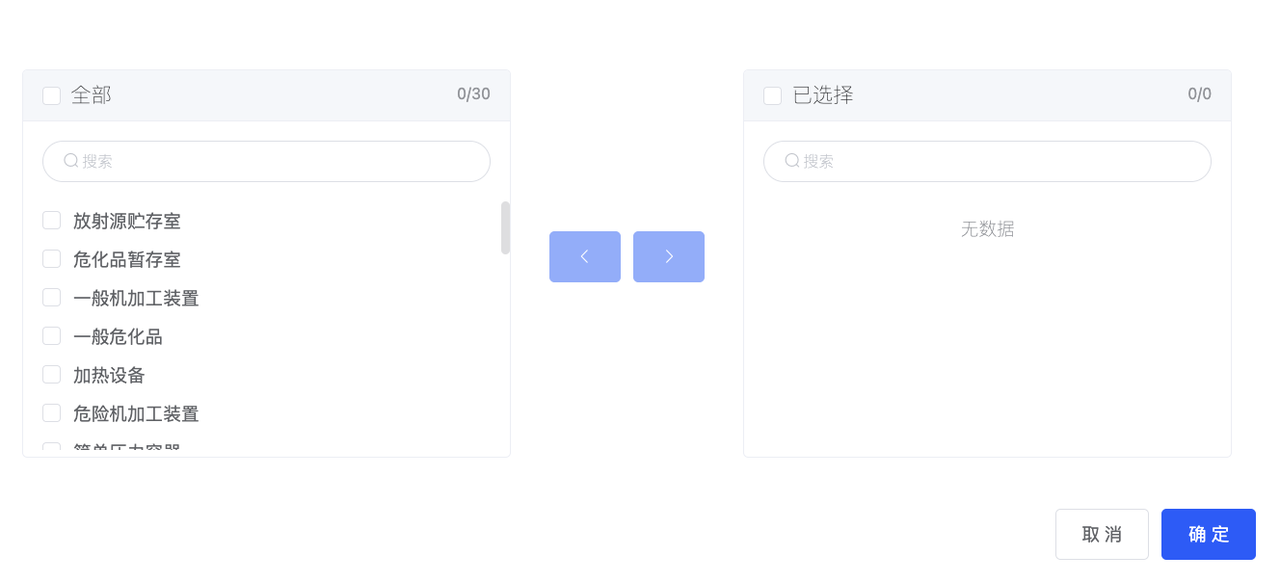Click search magnifier icon in 已选择 panel

point(792,160)
